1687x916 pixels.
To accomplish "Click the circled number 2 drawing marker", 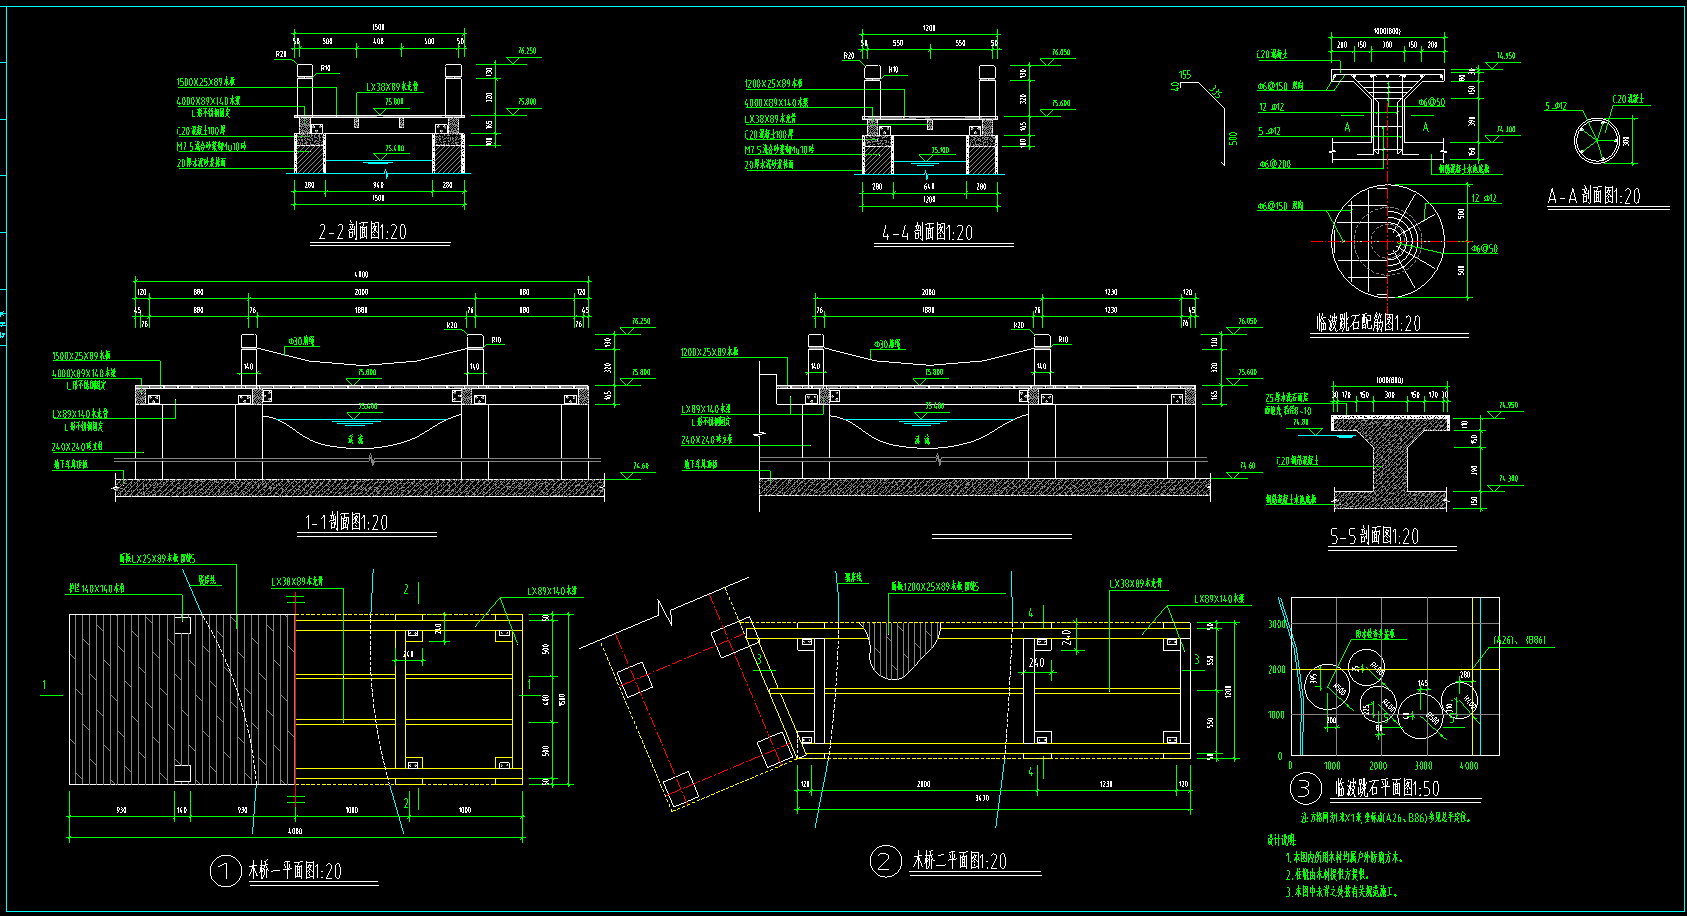I will (x=884, y=861).
